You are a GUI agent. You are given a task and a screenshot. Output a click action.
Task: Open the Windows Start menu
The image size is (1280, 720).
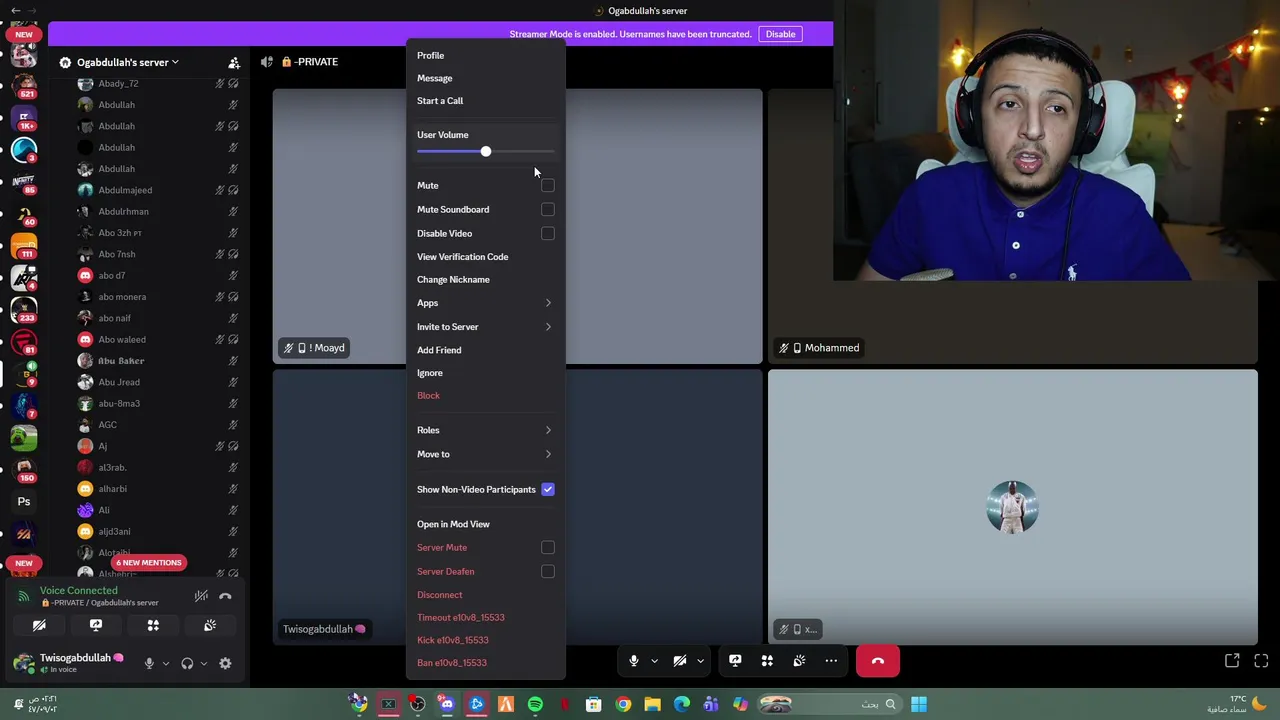point(919,705)
